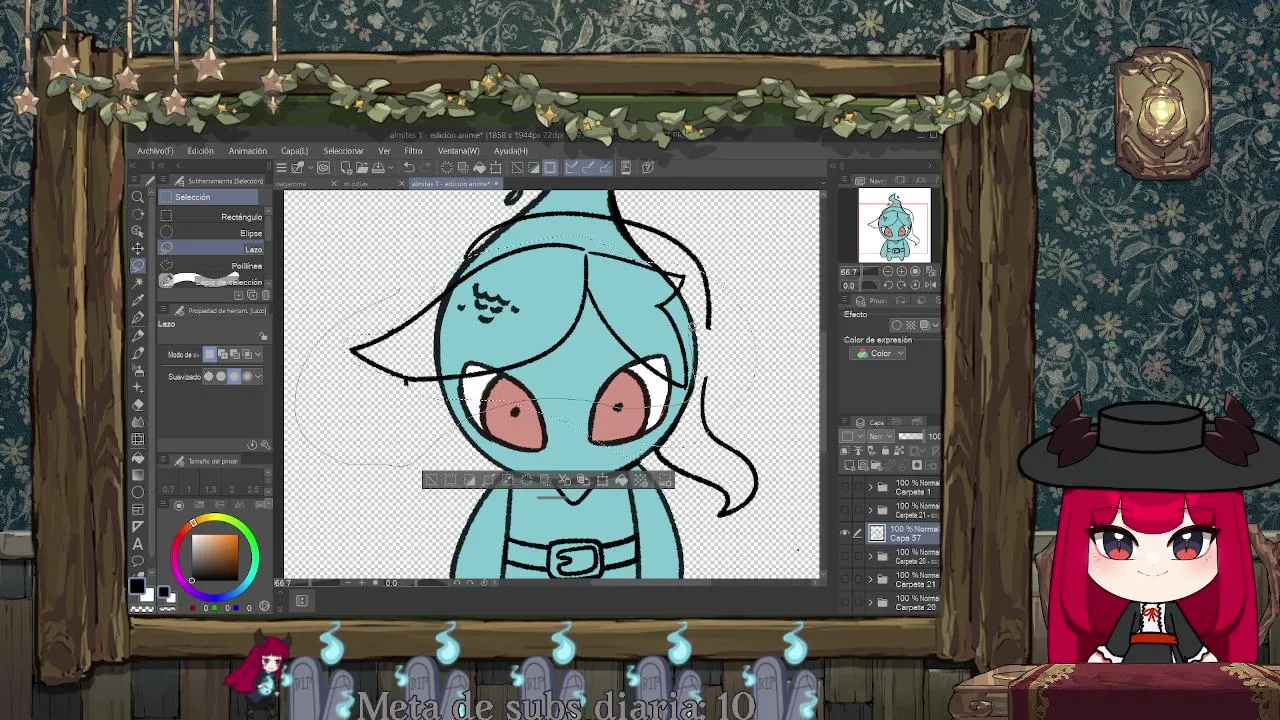Screen dimensions: 1280x720
Task: Click the Undo arrow in command bar
Action: tap(408, 167)
